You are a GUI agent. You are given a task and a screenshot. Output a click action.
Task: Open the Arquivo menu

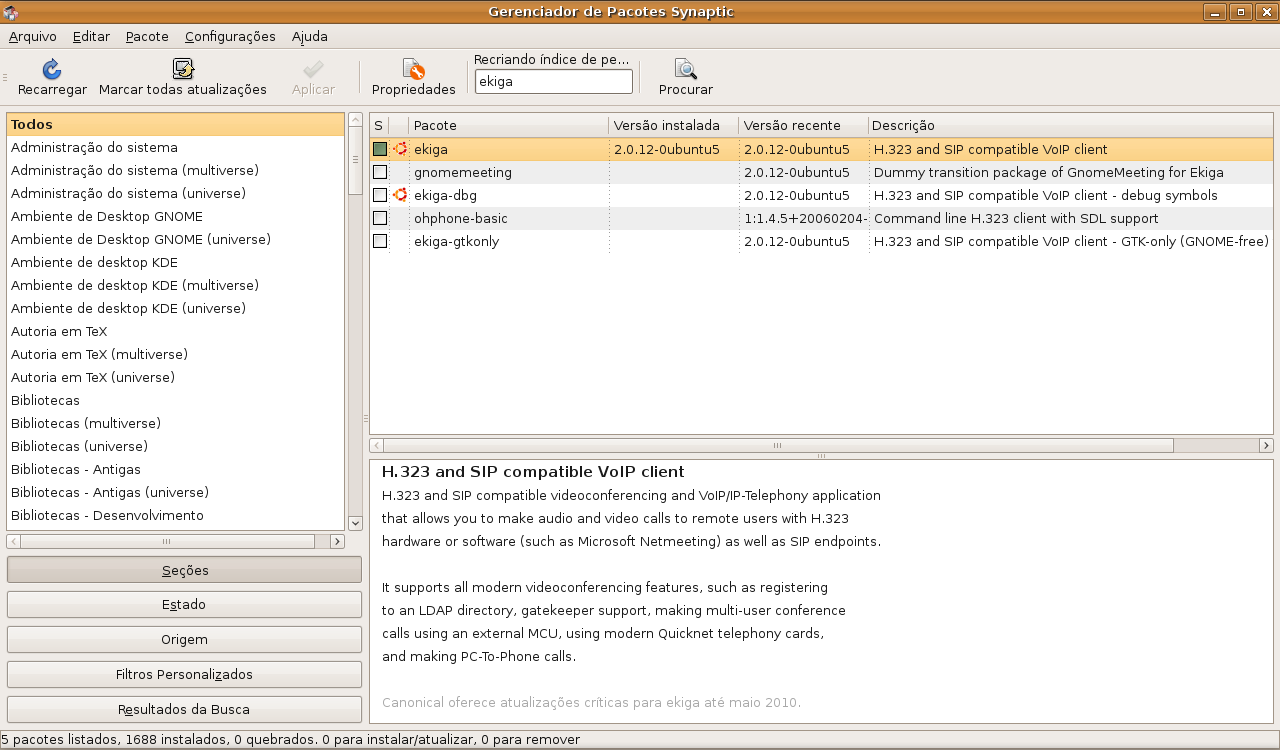(33, 36)
